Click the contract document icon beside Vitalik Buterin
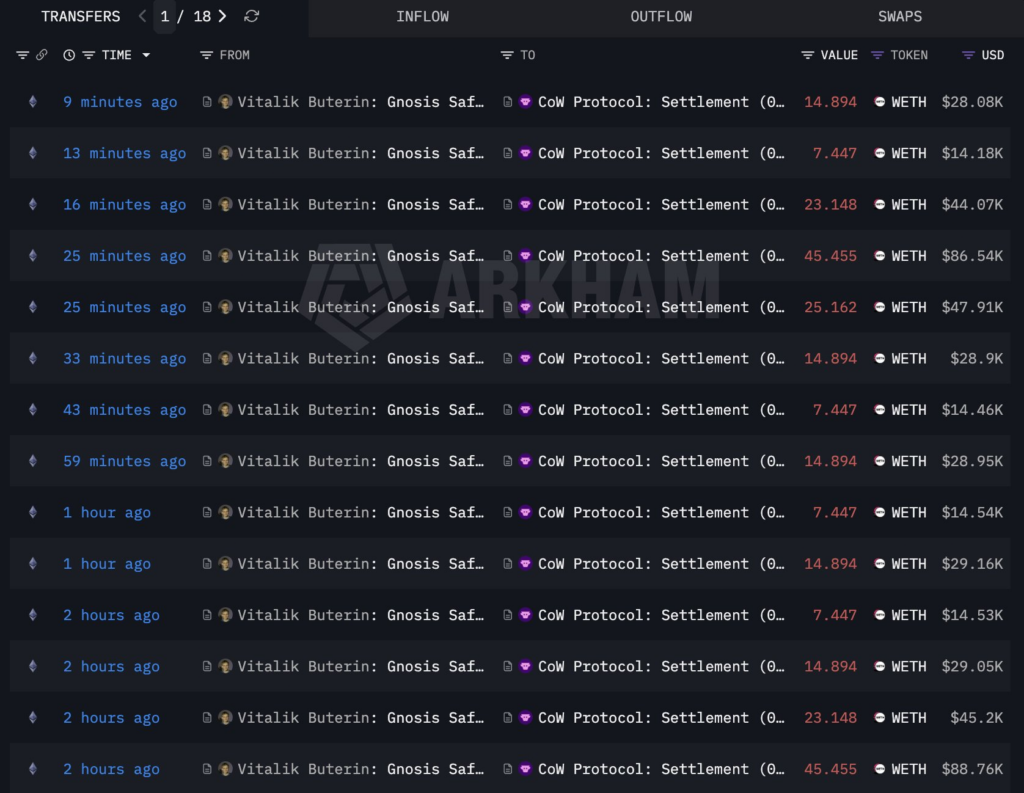This screenshot has height=793, width=1024. point(209,101)
